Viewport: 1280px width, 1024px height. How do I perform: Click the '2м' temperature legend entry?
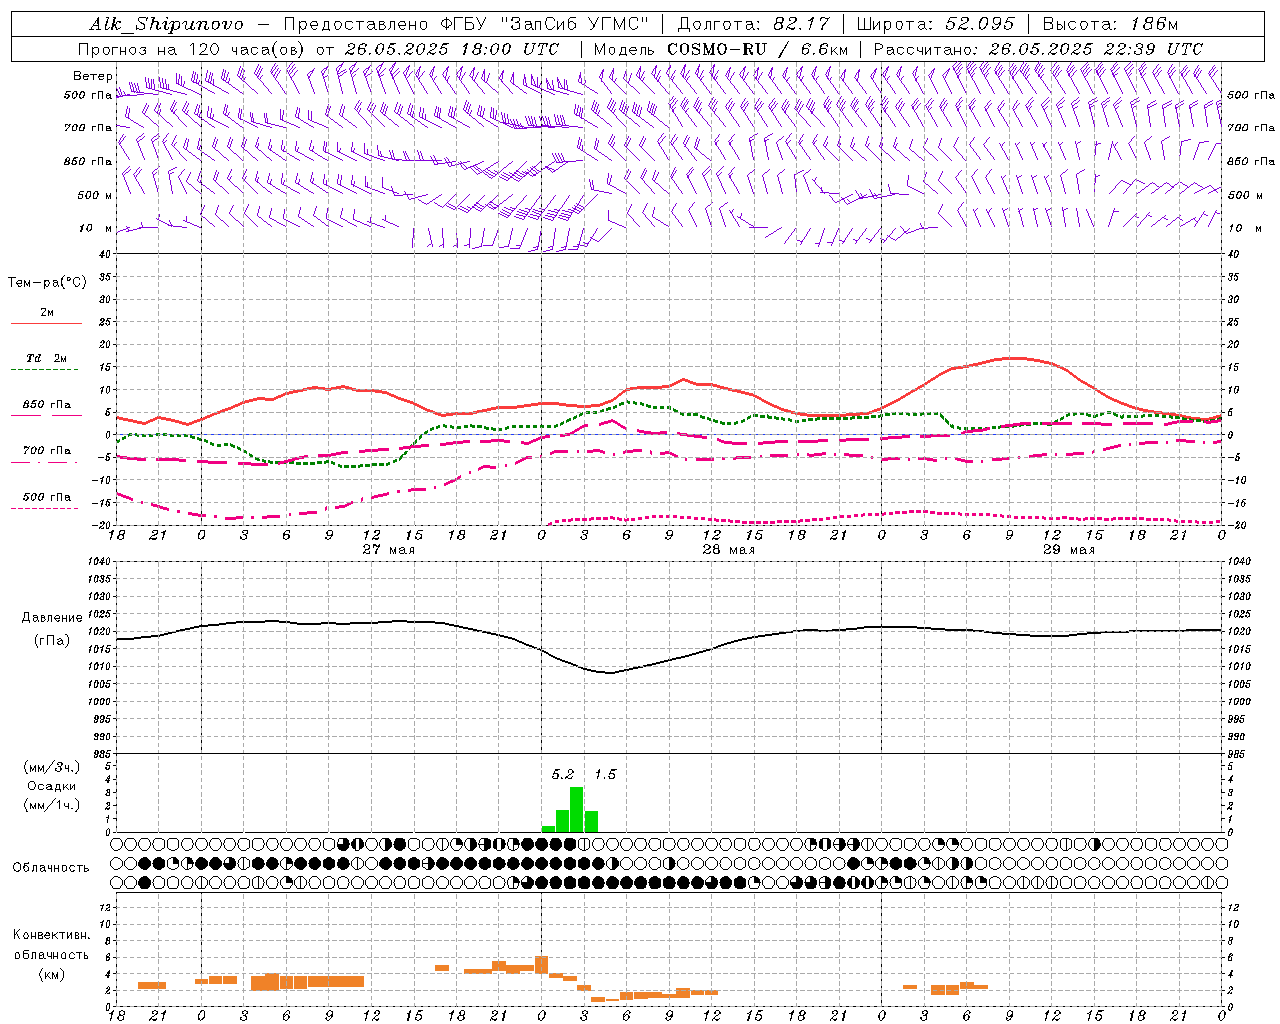tap(47, 313)
